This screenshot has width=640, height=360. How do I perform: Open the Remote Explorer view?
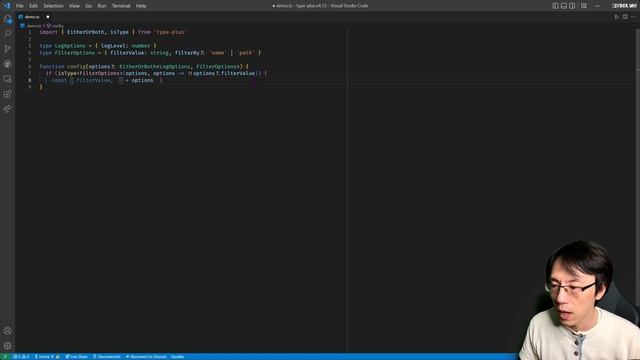7,79
